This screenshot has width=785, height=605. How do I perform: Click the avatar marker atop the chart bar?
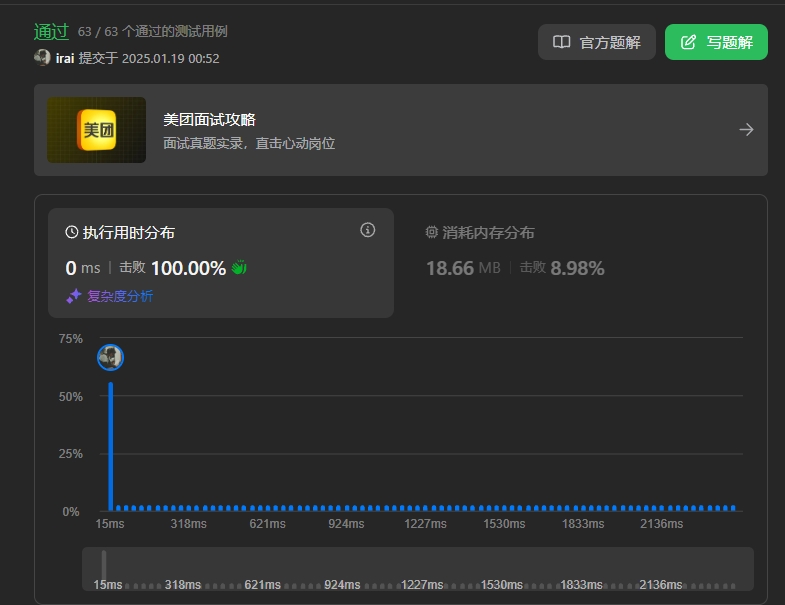(x=110, y=358)
